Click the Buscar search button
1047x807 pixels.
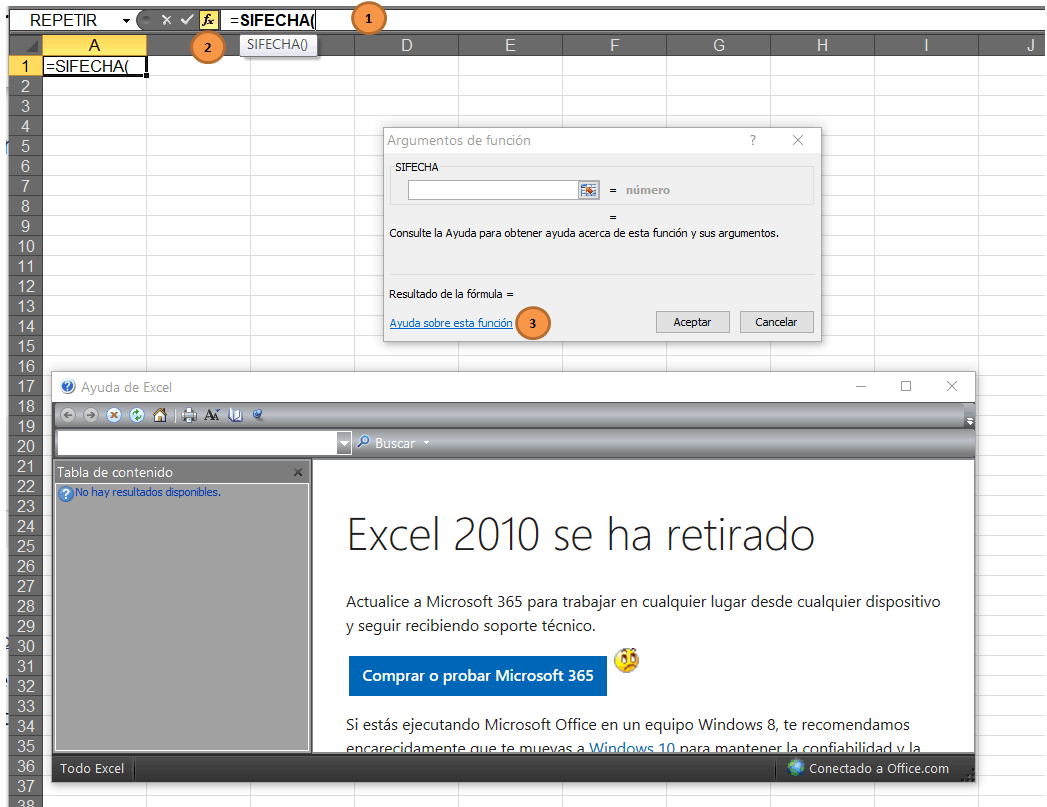(x=386, y=443)
